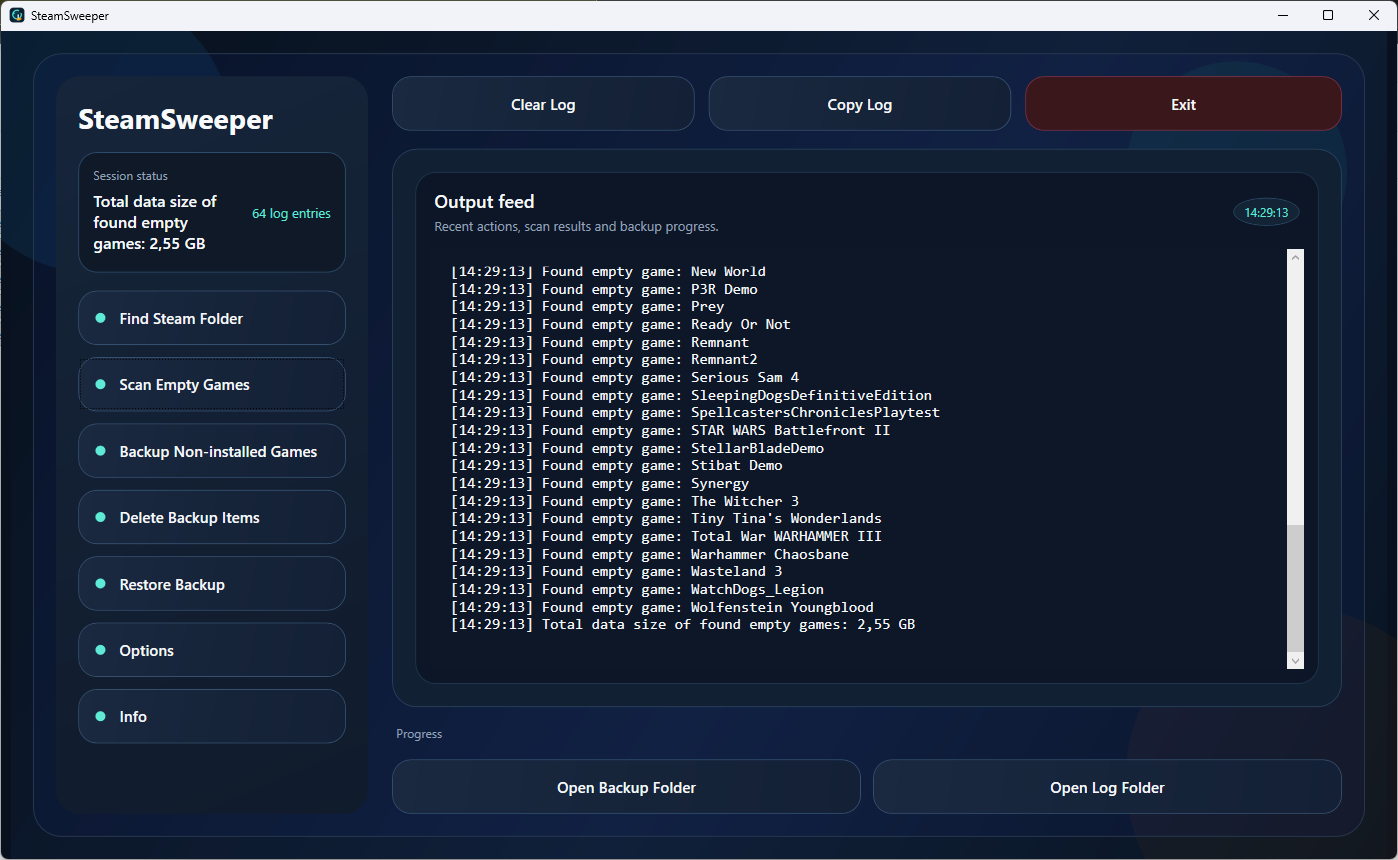Viewport: 1398px width, 860px height.
Task: Click the Session status total size text
Action: [x=155, y=222]
